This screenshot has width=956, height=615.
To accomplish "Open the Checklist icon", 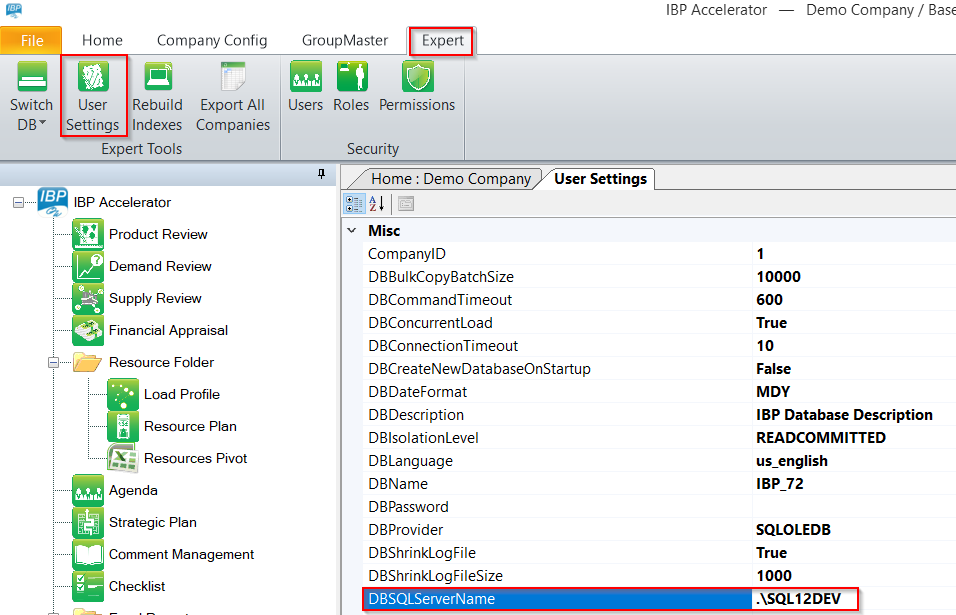I will tap(88, 586).
